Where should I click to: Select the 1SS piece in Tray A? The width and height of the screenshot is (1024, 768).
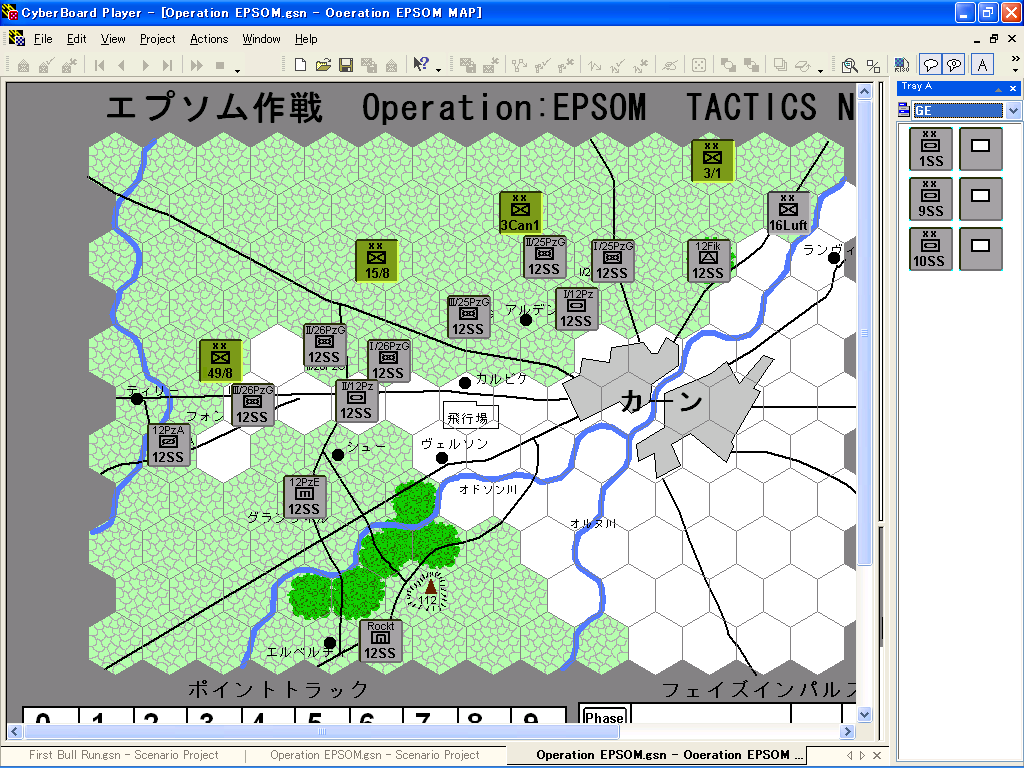click(931, 149)
